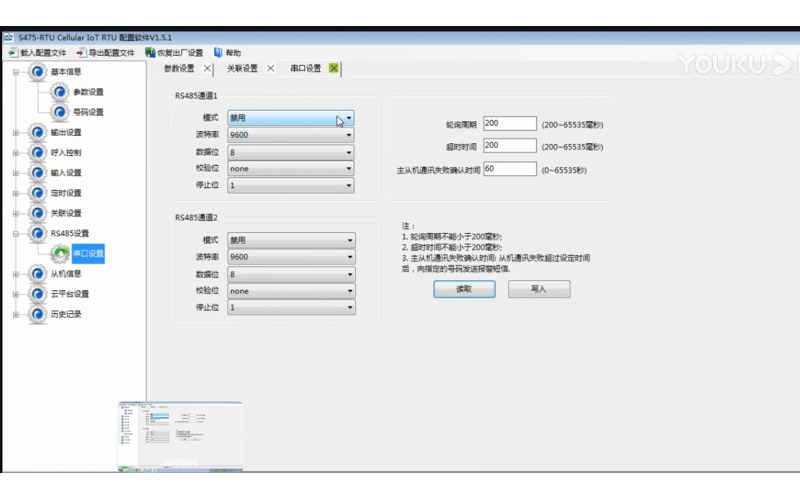800x500 pixels.
Task: Click the 读取 read button
Action: (x=464, y=289)
